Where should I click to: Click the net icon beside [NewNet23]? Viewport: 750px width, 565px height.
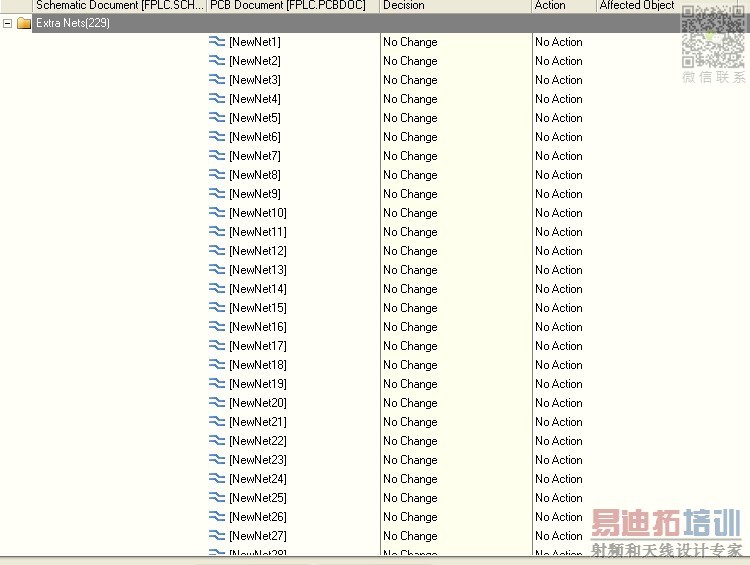217,460
